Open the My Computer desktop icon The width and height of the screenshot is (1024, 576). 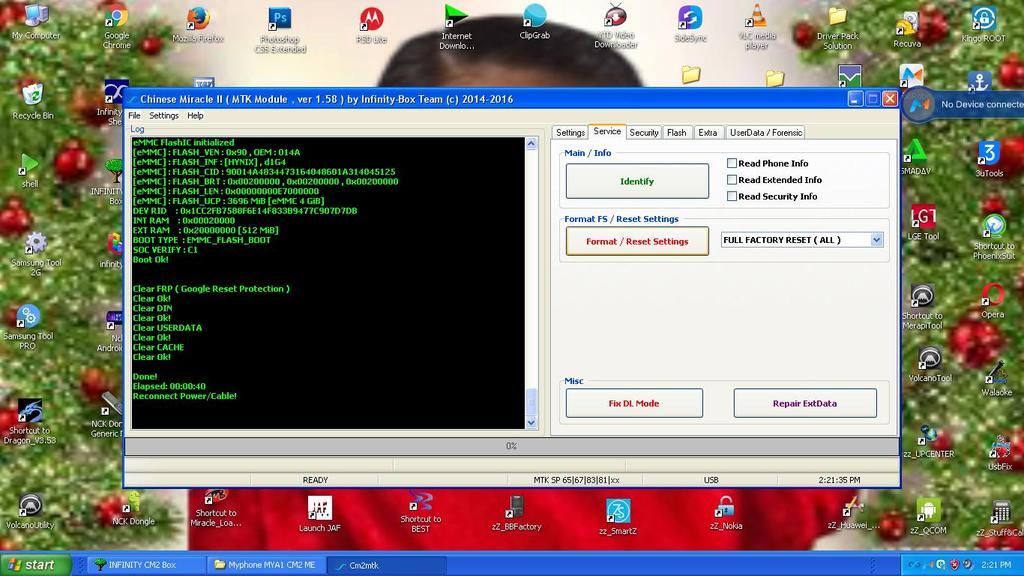[36, 21]
